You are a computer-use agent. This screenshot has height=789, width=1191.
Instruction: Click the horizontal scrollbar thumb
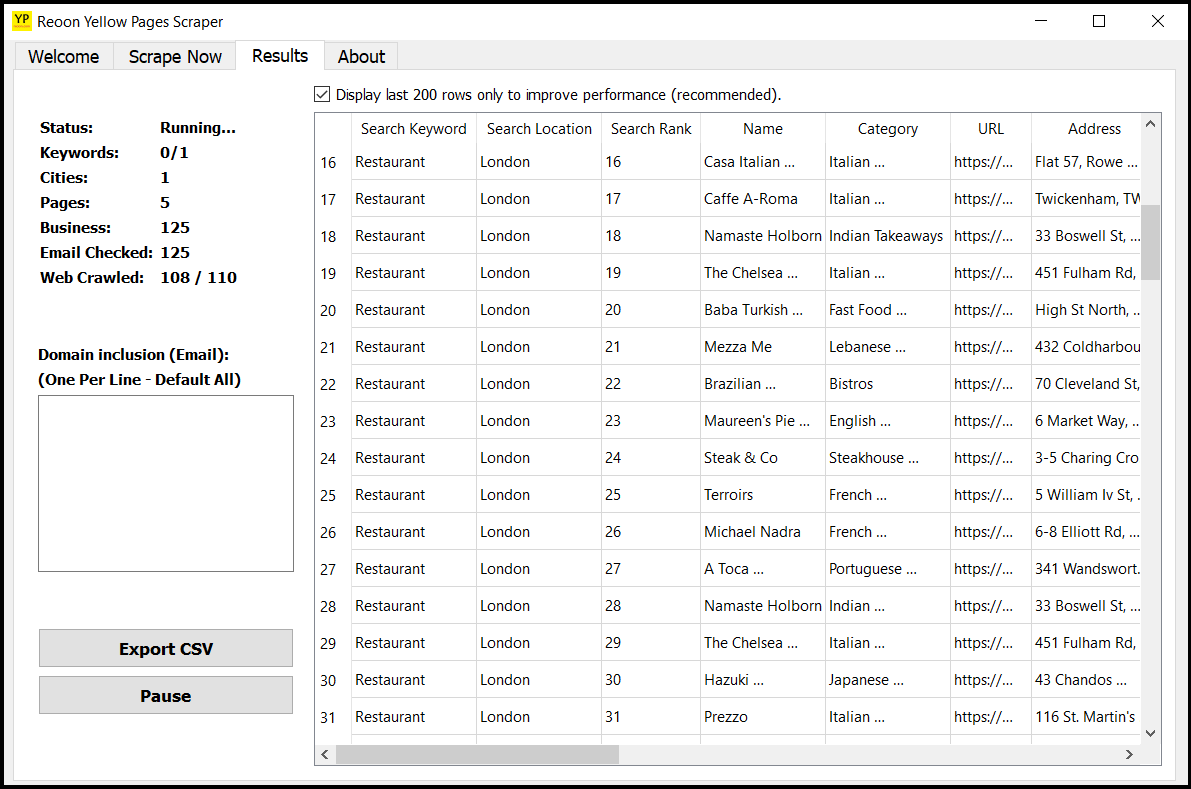click(x=477, y=754)
